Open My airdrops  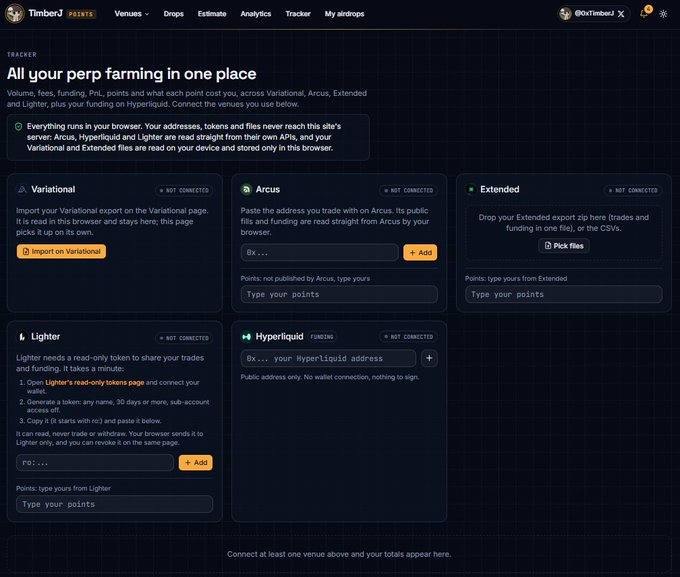(x=344, y=14)
